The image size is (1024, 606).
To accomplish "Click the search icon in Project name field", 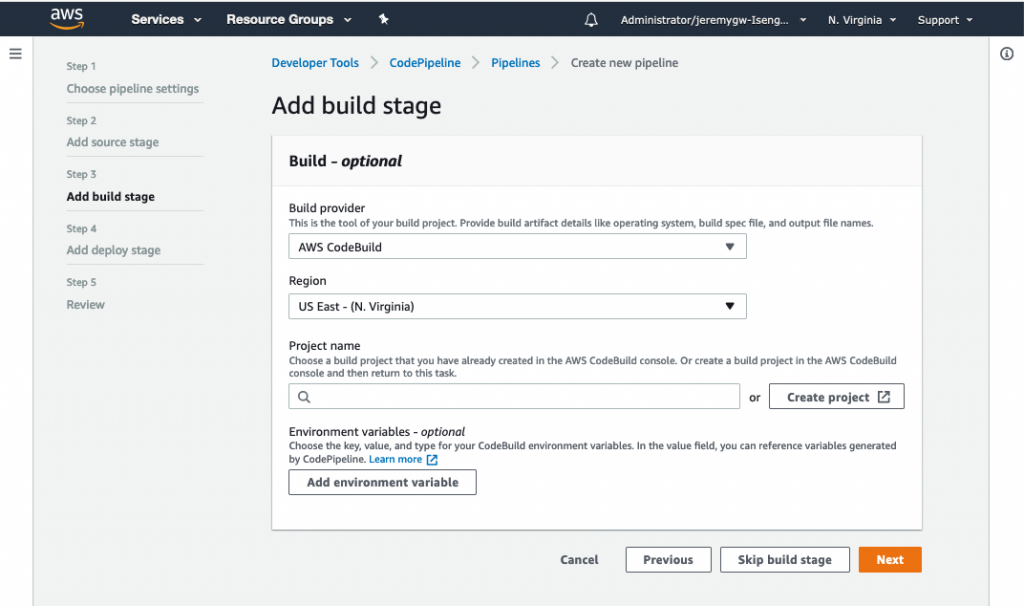I will (304, 397).
